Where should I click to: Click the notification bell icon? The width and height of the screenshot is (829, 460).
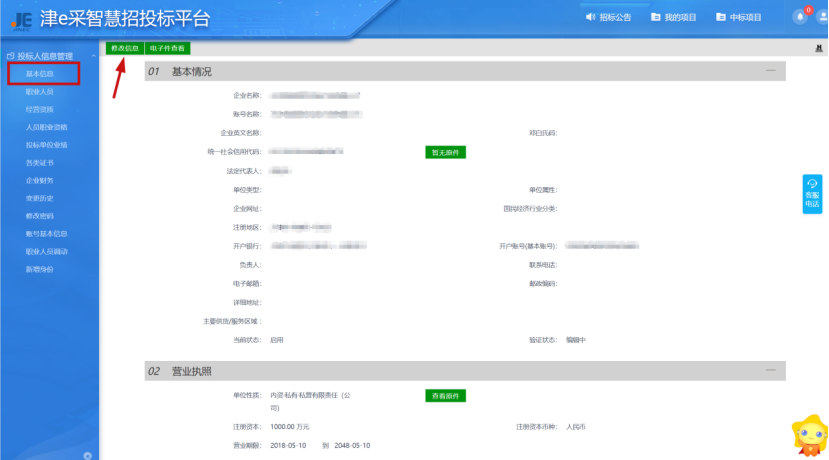(x=799, y=17)
